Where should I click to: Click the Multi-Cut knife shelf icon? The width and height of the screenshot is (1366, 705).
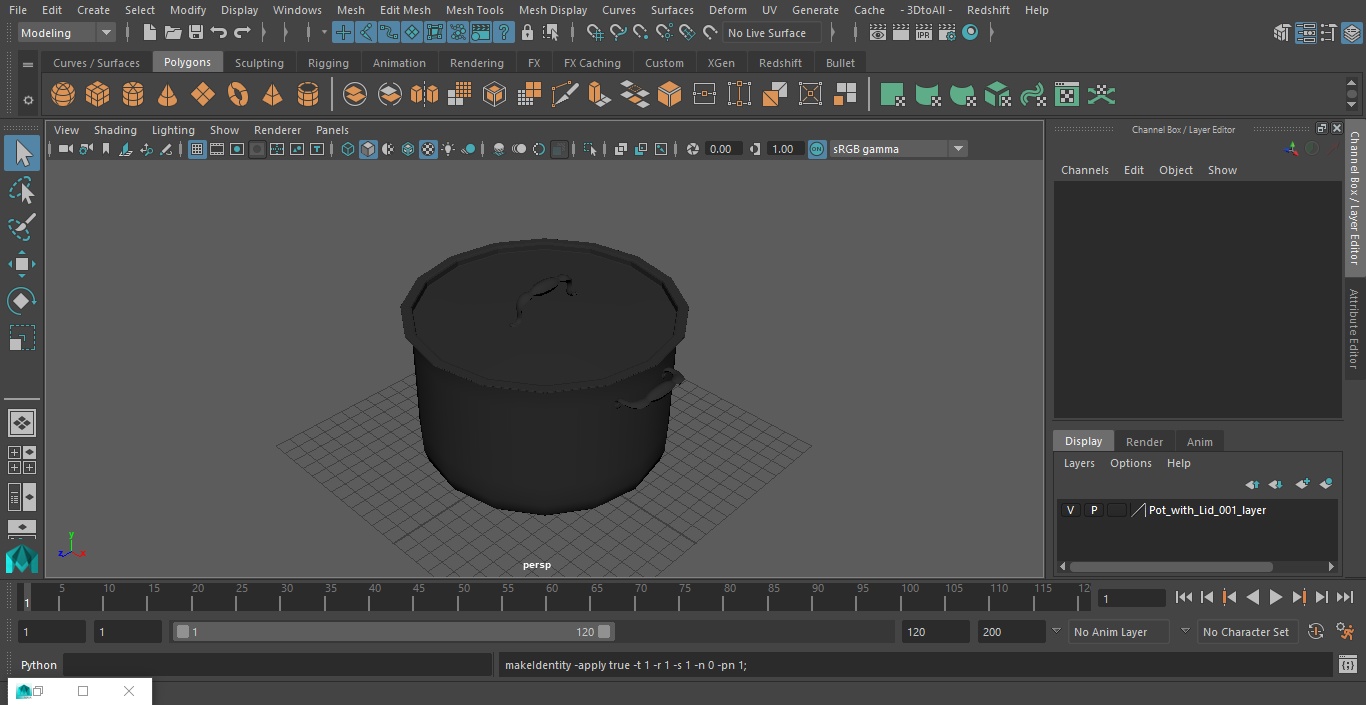(x=565, y=95)
